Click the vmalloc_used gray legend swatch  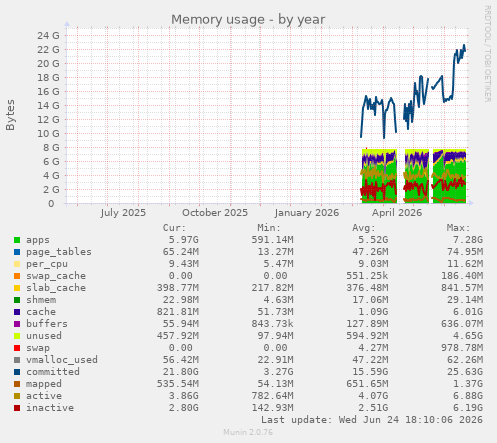(x=17, y=360)
